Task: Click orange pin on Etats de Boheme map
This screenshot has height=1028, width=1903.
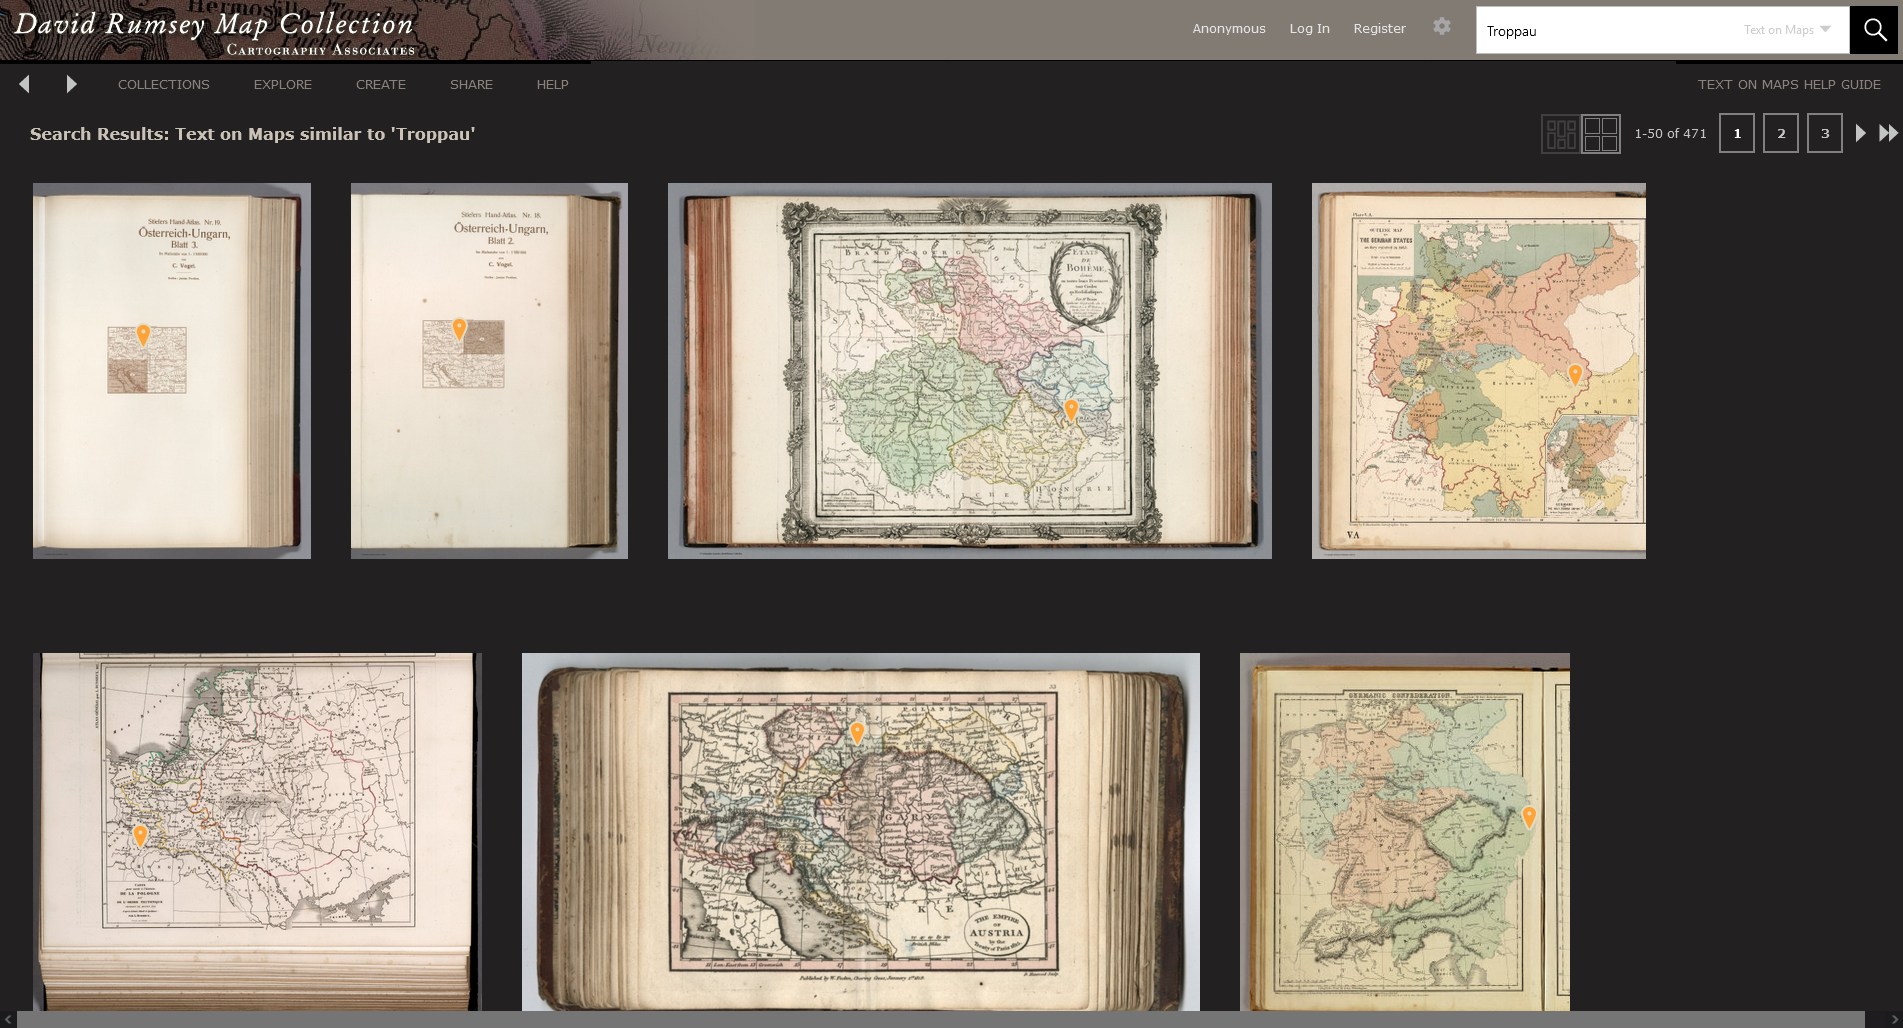Action: pyautogui.click(x=1071, y=409)
